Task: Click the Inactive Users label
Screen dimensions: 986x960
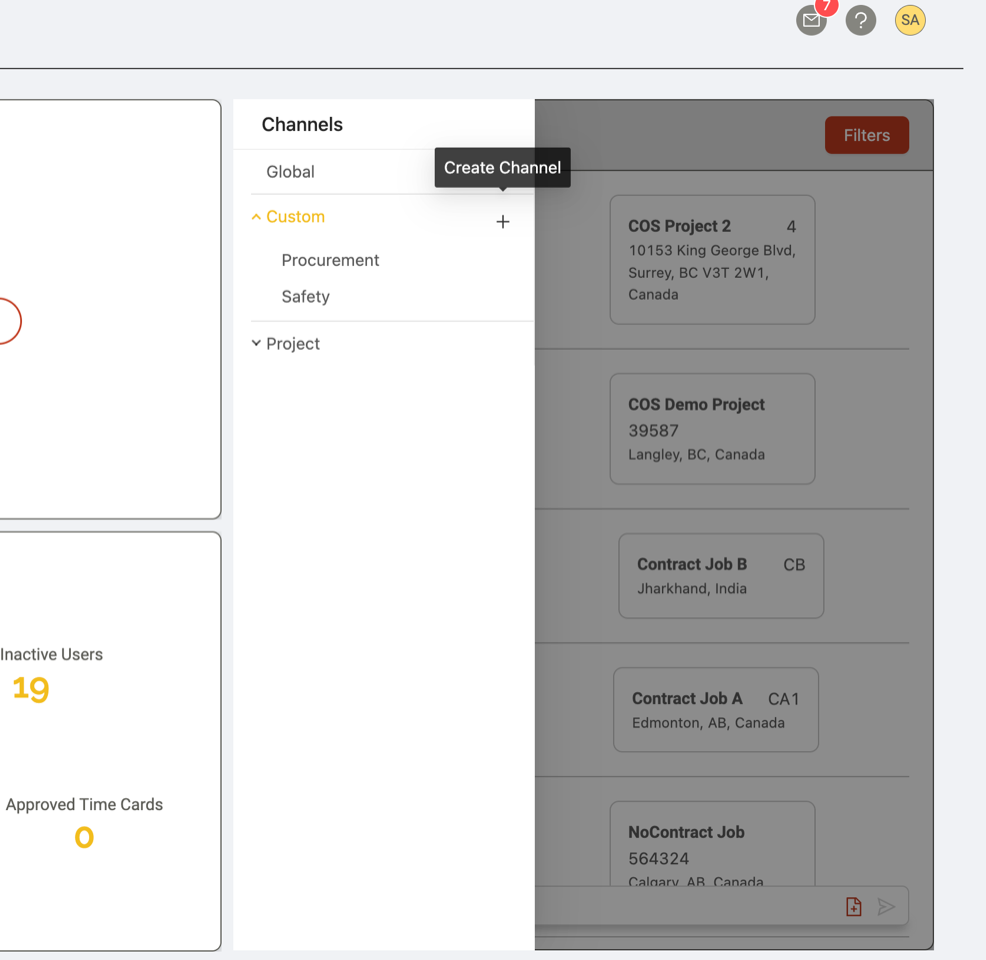Action: 51,654
